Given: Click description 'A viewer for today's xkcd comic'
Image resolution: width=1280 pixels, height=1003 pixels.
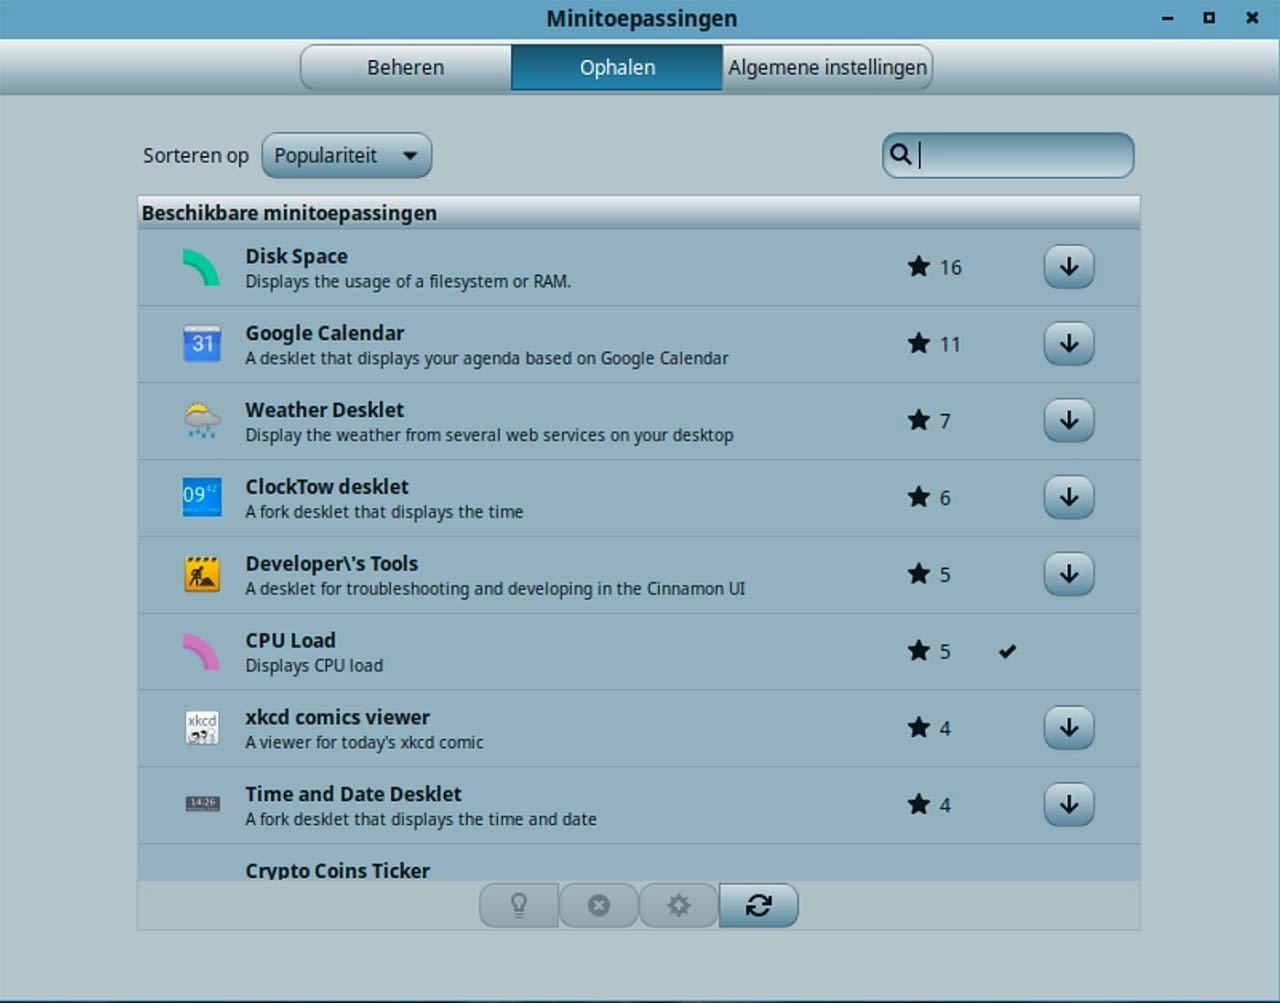Looking at the screenshot, I should point(365,743).
